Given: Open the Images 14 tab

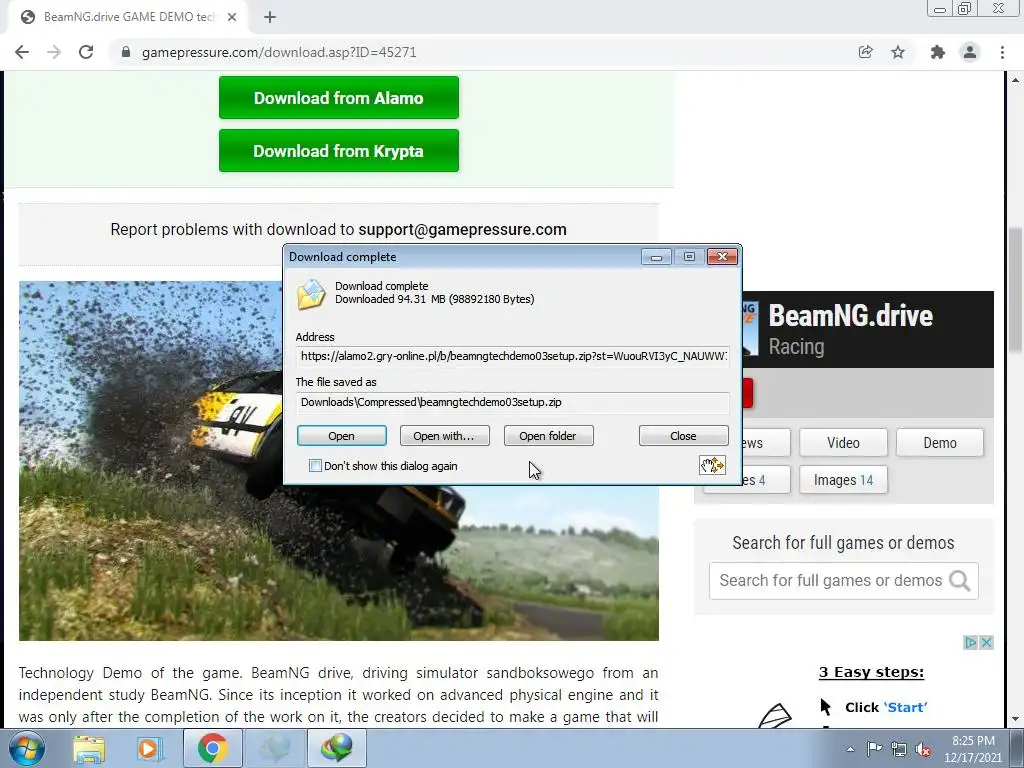Looking at the screenshot, I should [843, 480].
